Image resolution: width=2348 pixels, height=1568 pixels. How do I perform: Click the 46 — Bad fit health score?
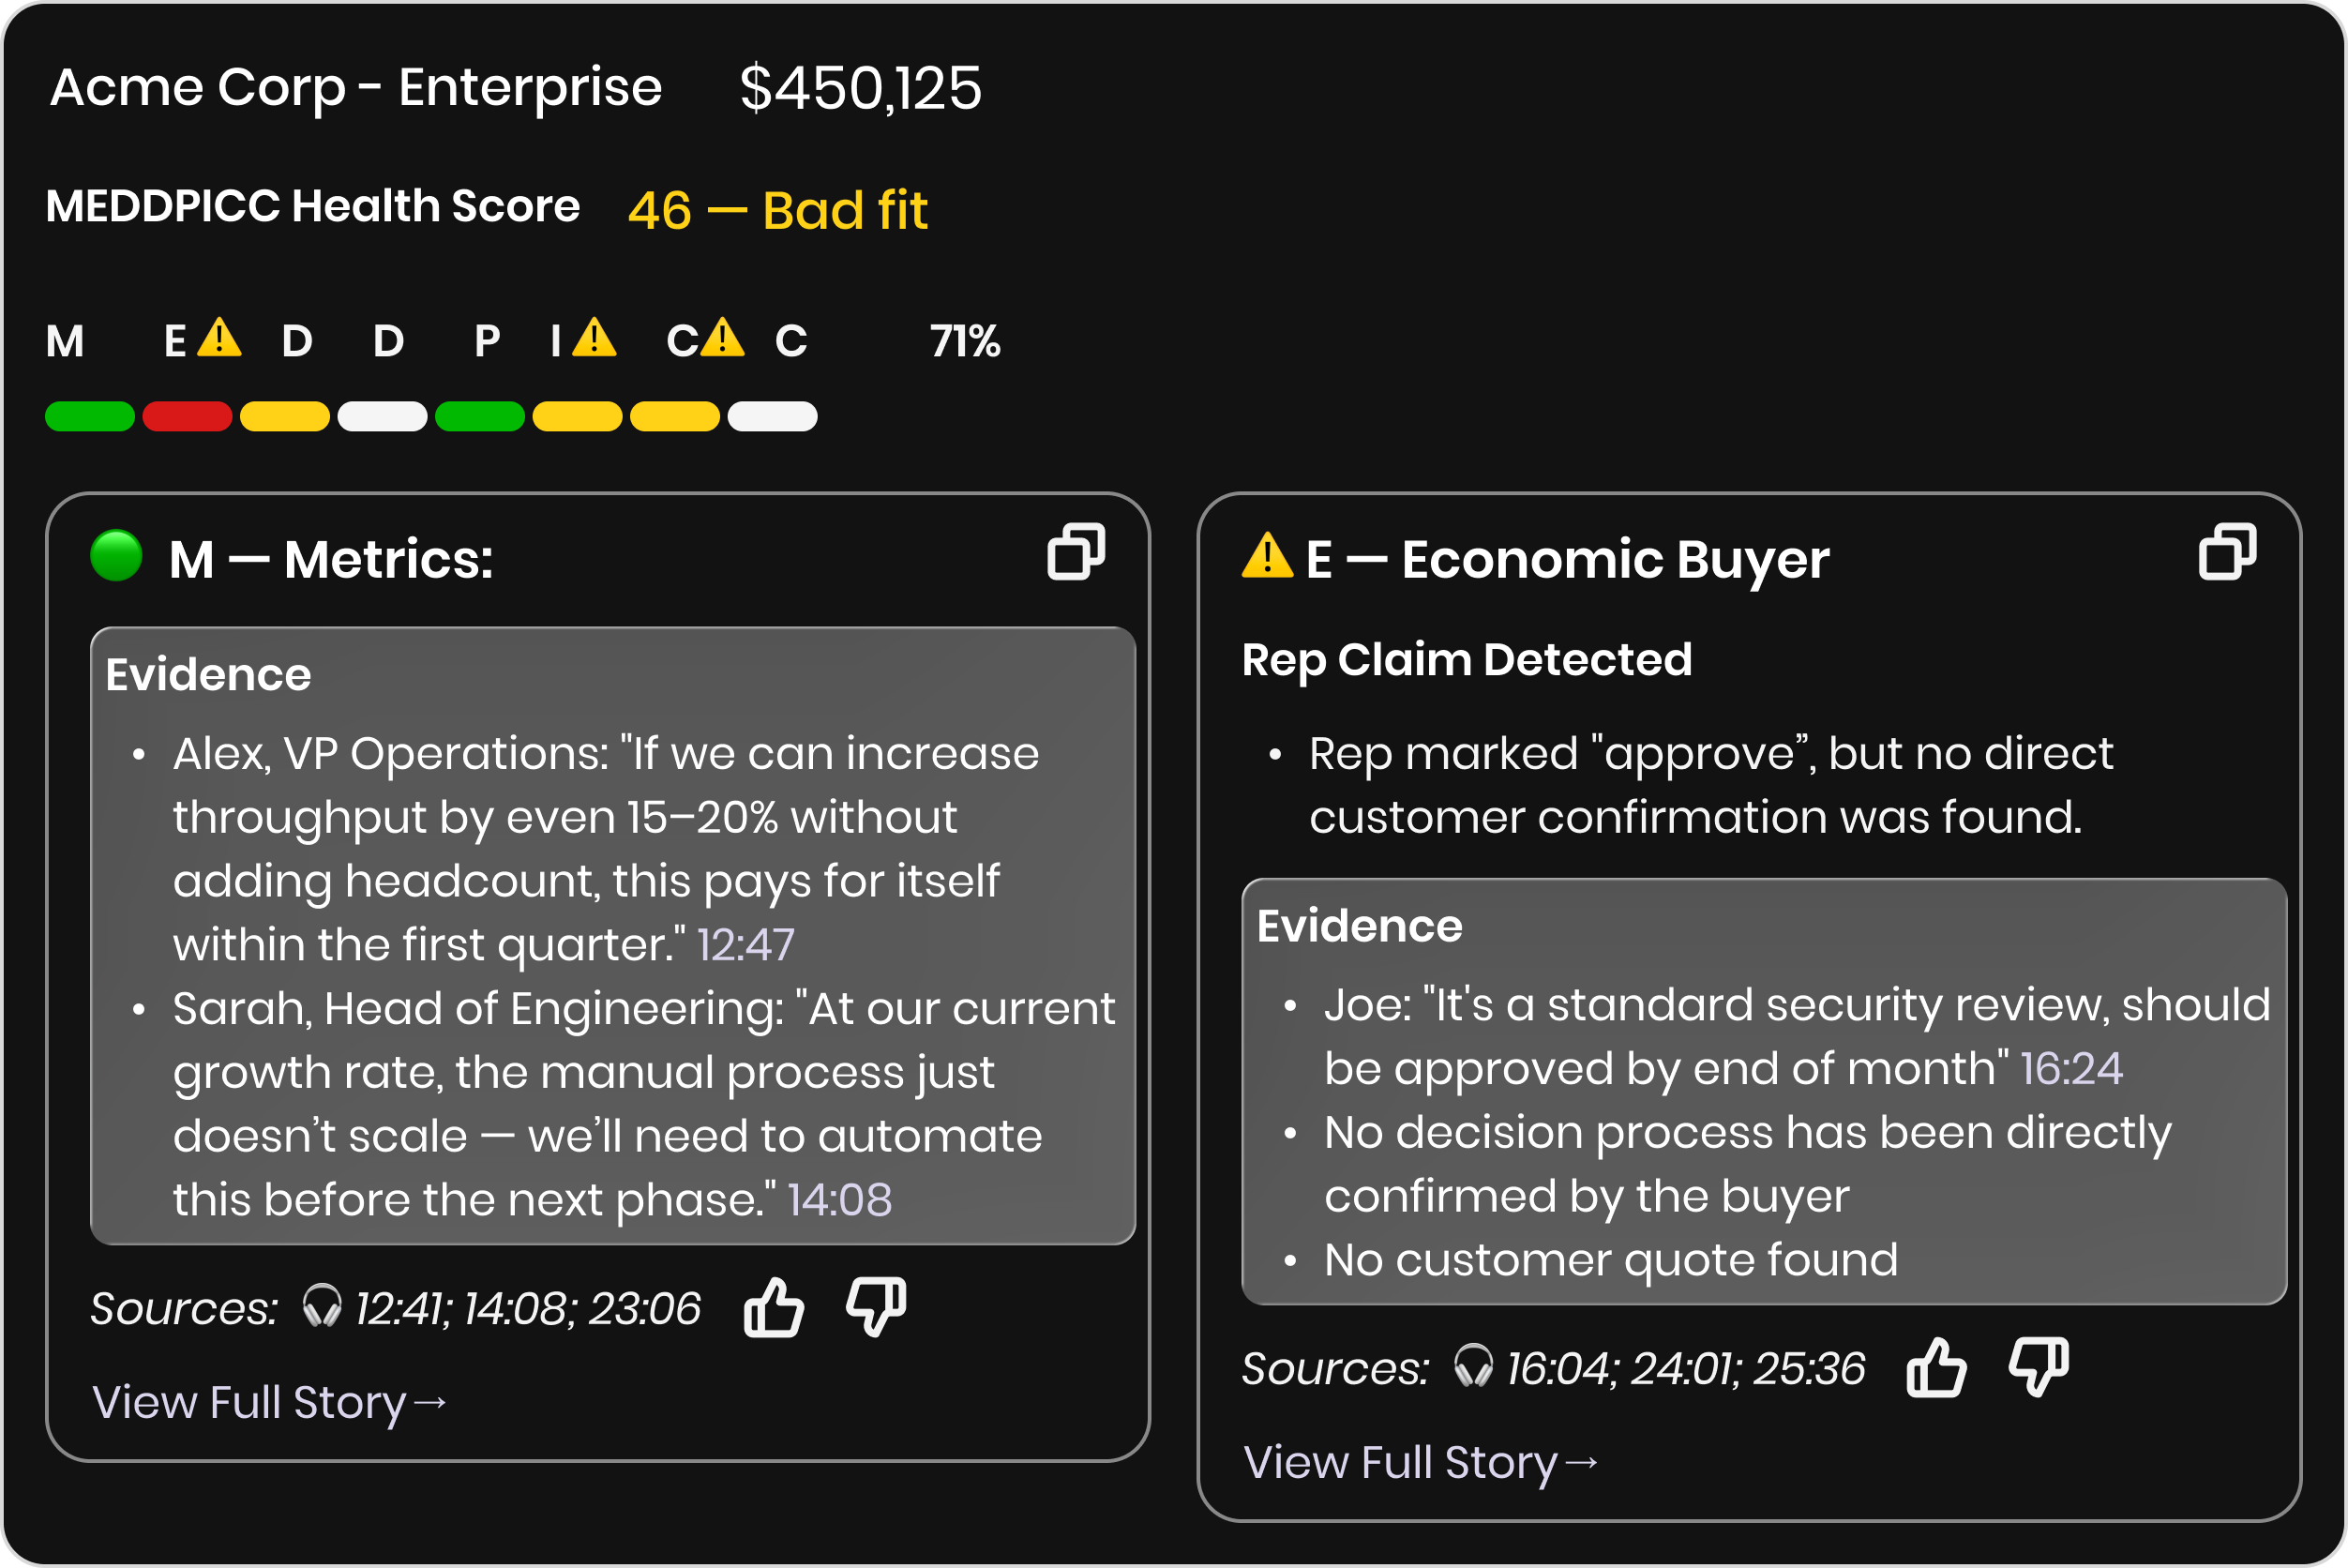(x=778, y=210)
